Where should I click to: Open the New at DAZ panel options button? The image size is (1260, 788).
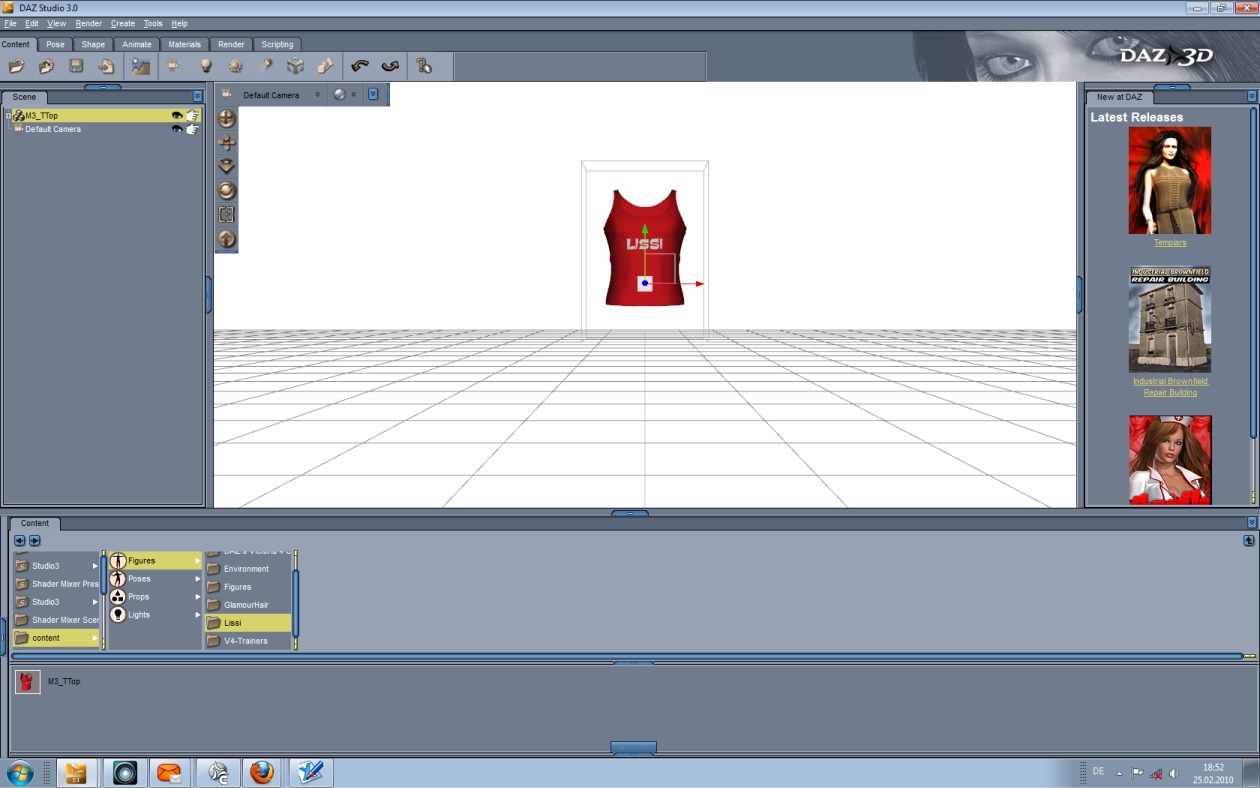click(x=1251, y=96)
